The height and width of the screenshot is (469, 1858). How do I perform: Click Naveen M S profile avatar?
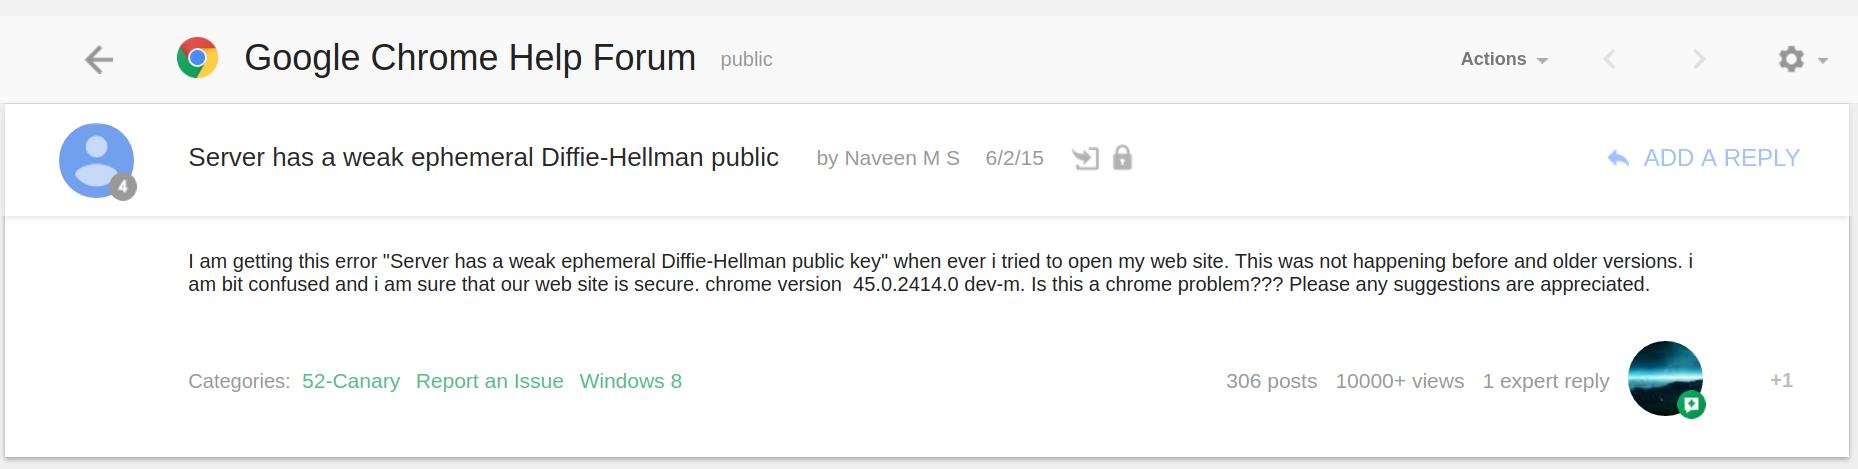coord(96,160)
